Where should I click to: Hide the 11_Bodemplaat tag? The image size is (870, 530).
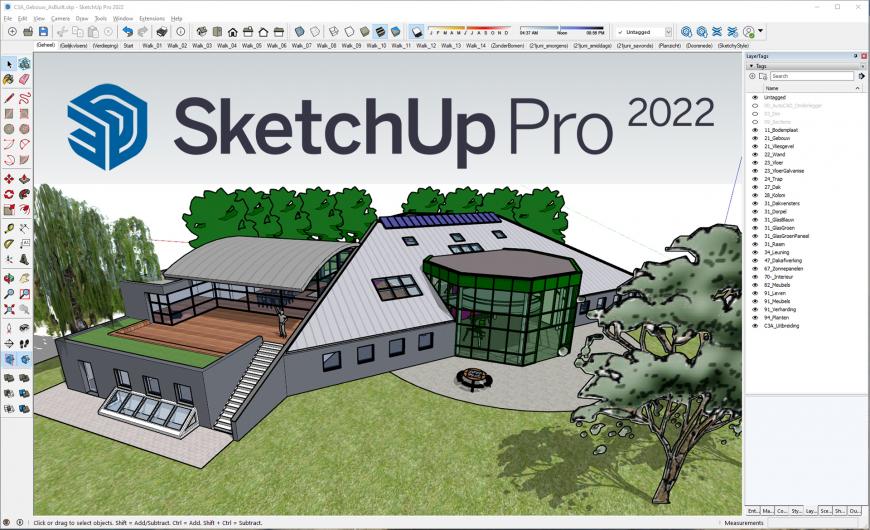pyautogui.click(x=755, y=130)
